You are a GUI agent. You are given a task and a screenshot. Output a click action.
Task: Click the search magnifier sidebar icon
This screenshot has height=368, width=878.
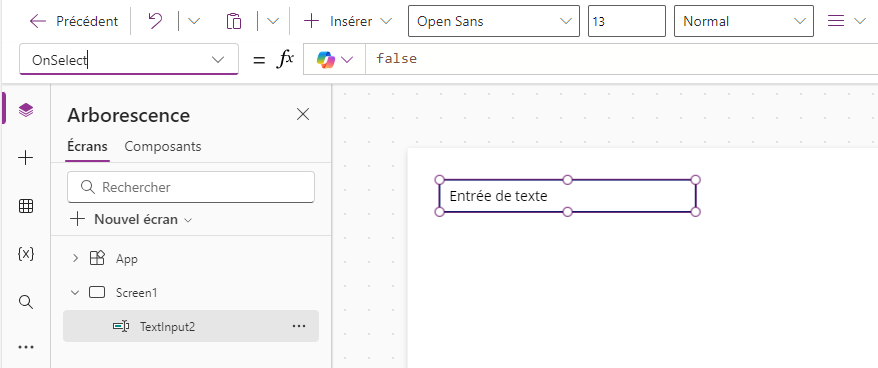[26, 302]
